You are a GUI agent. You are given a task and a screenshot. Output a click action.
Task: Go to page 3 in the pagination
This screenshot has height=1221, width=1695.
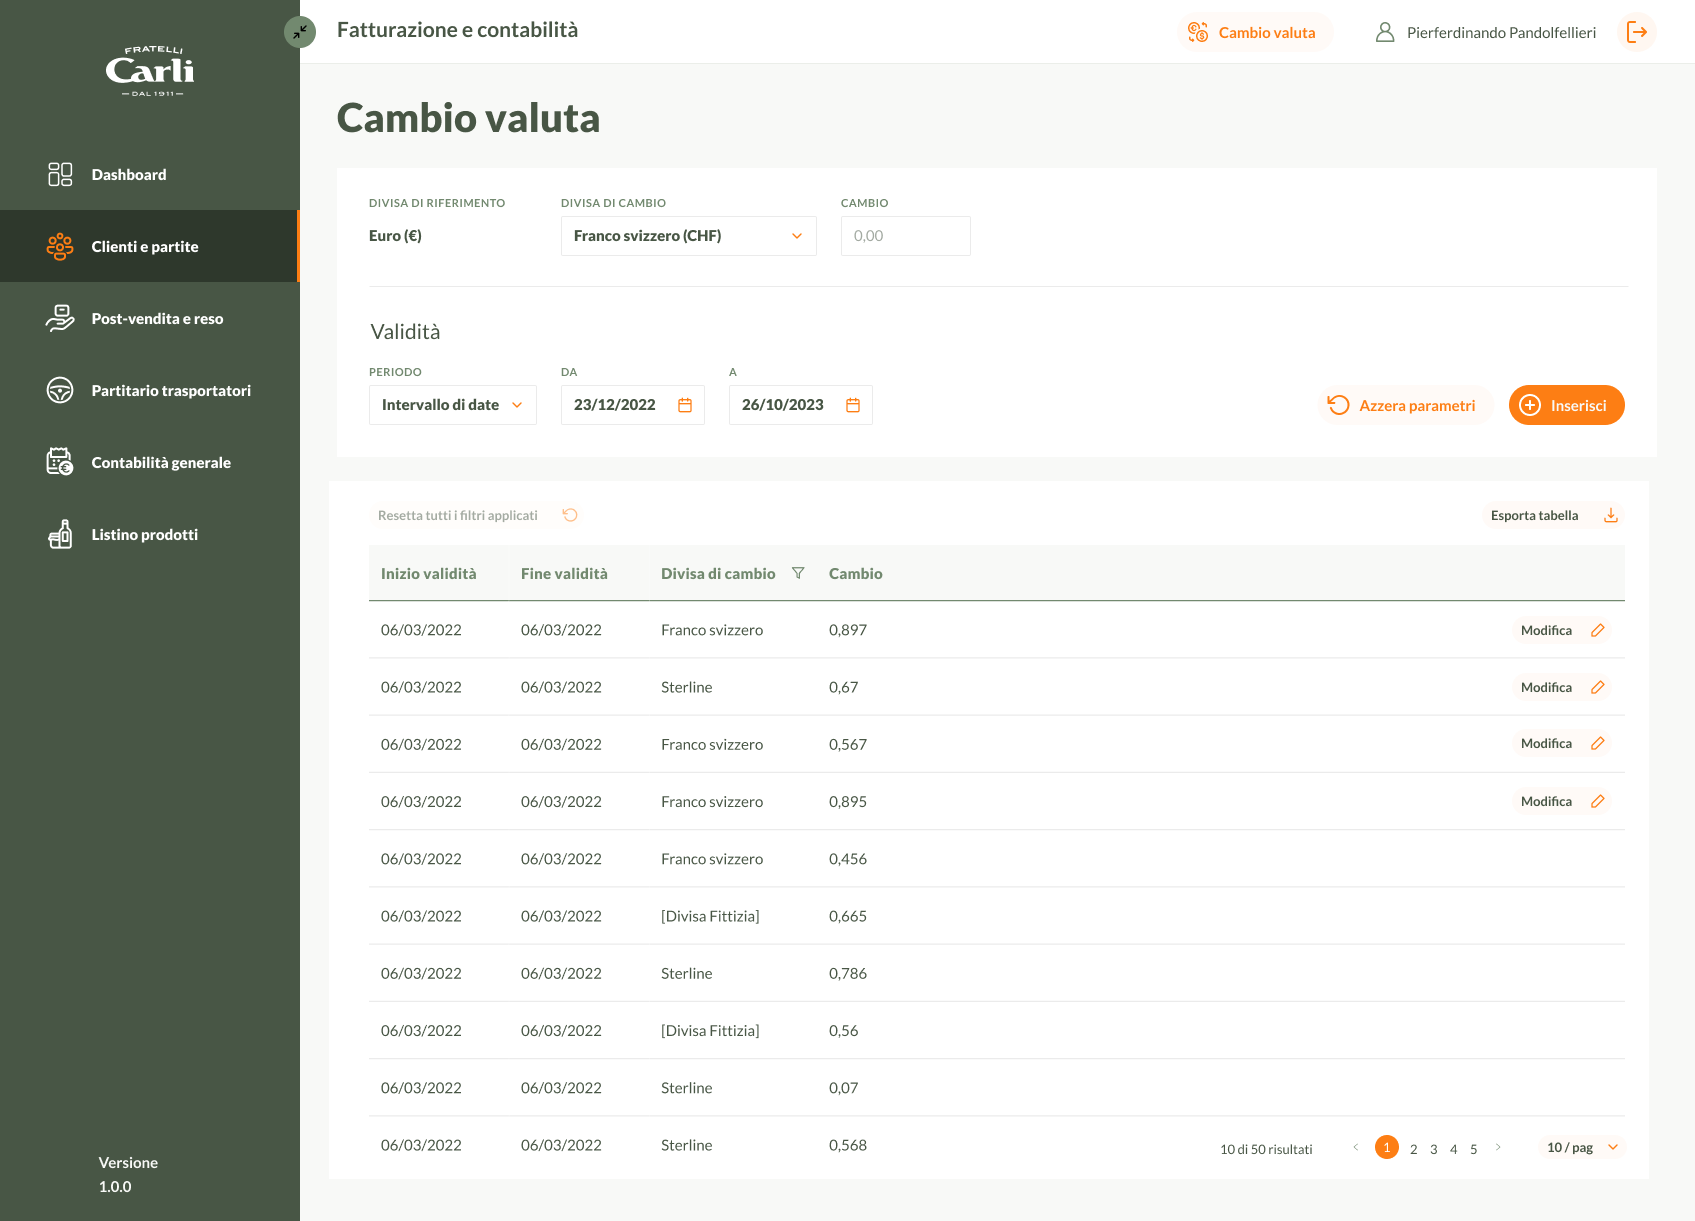pos(1433,1149)
